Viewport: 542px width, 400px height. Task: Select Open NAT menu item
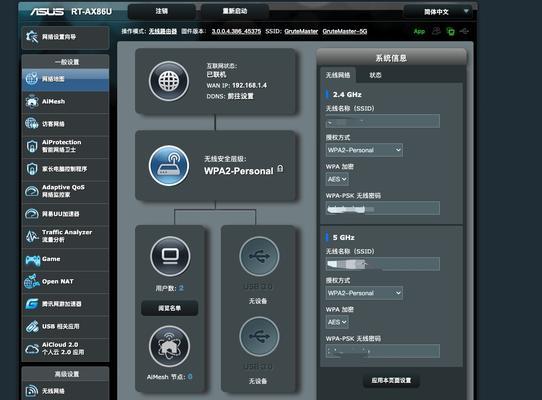[x=65, y=281]
